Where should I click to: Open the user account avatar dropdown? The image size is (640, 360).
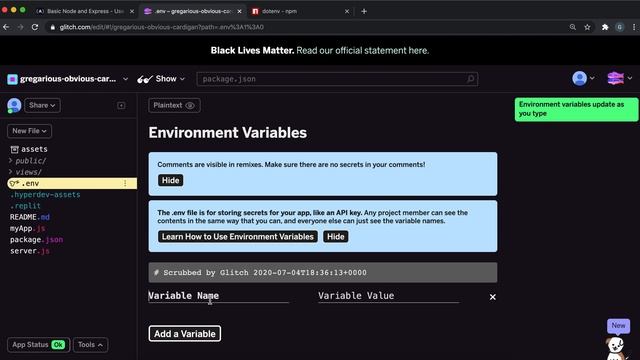pos(583,78)
